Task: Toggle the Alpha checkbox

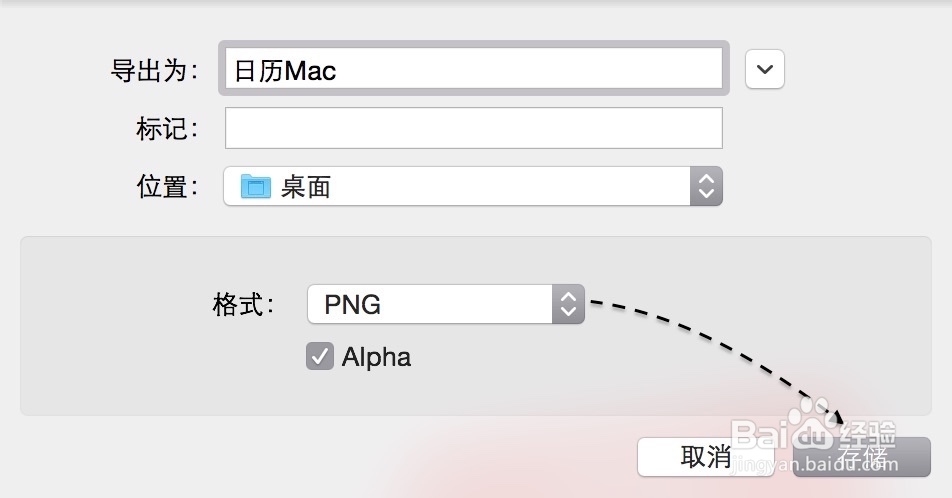Action: pos(319,357)
